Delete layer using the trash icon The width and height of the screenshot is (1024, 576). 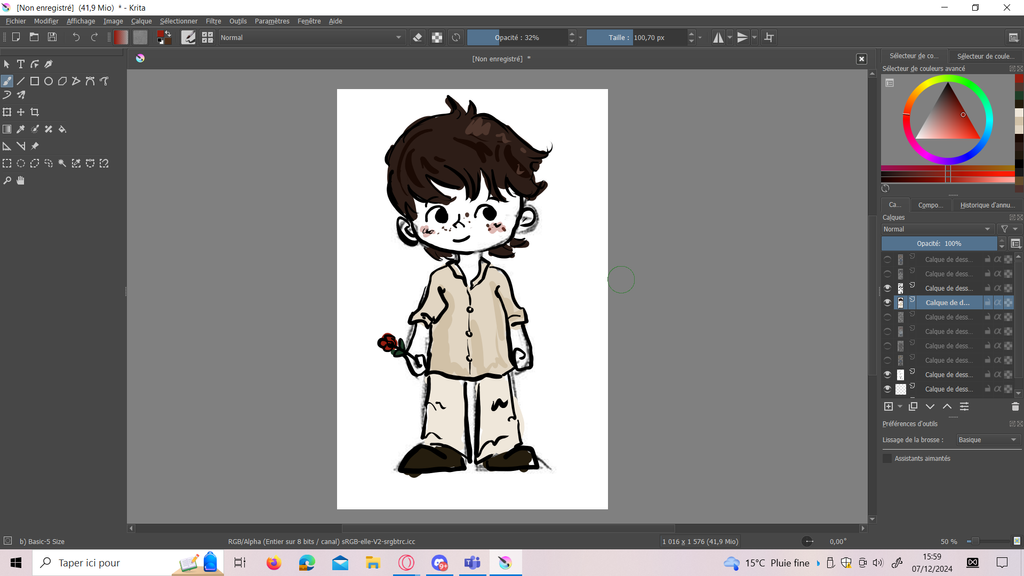1015,407
